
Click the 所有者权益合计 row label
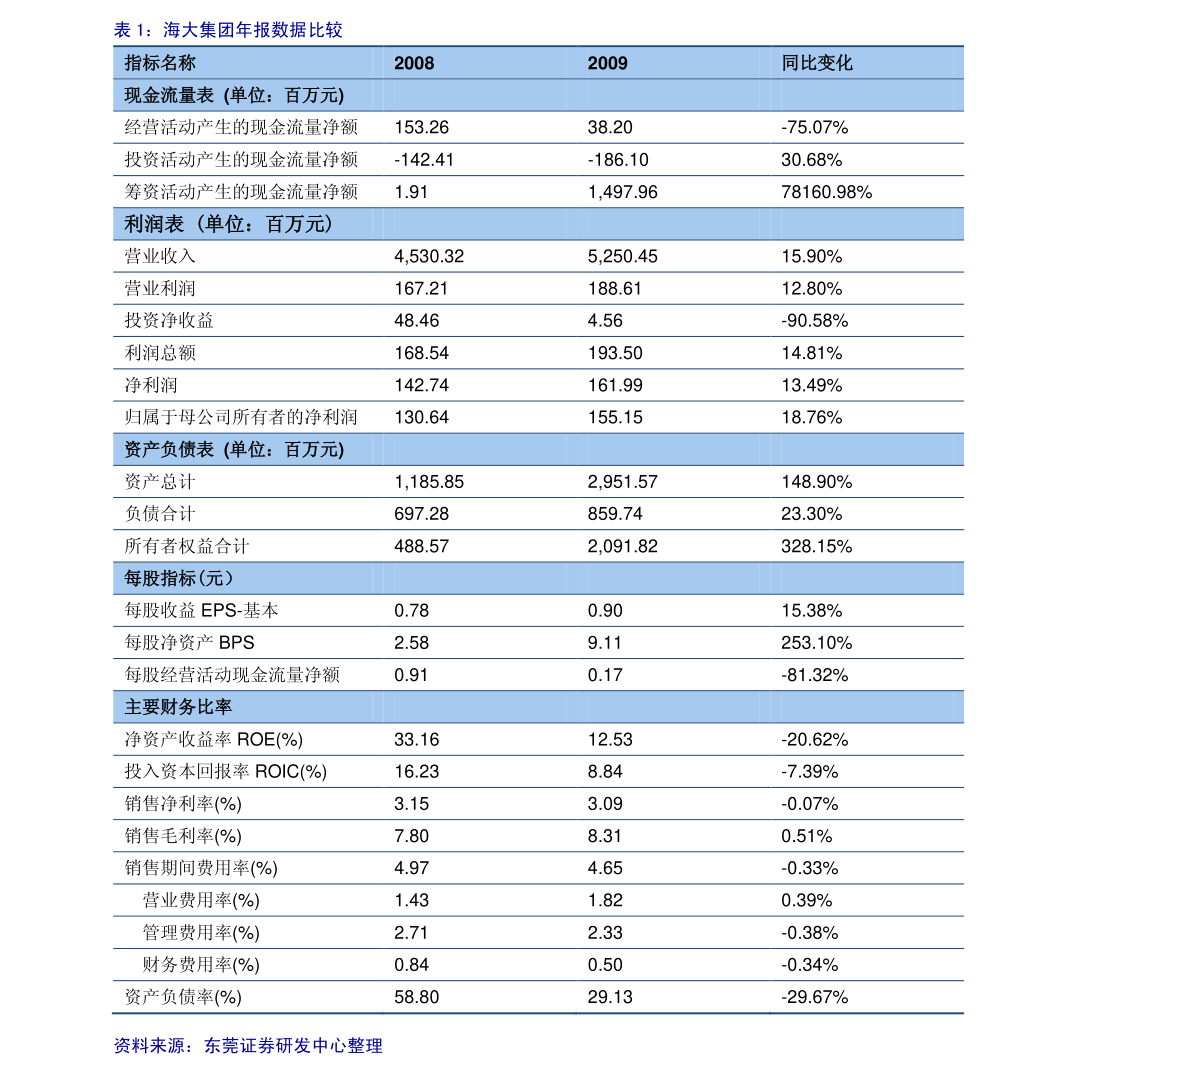pos(187,546)
